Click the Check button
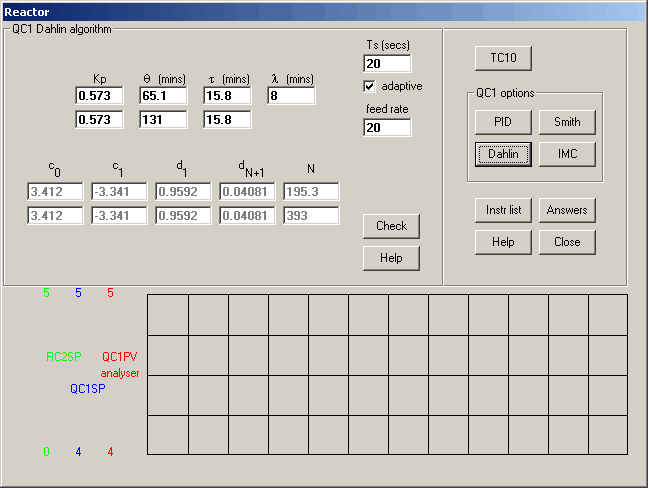The image size is (648, 488). (x=391, y=226)
